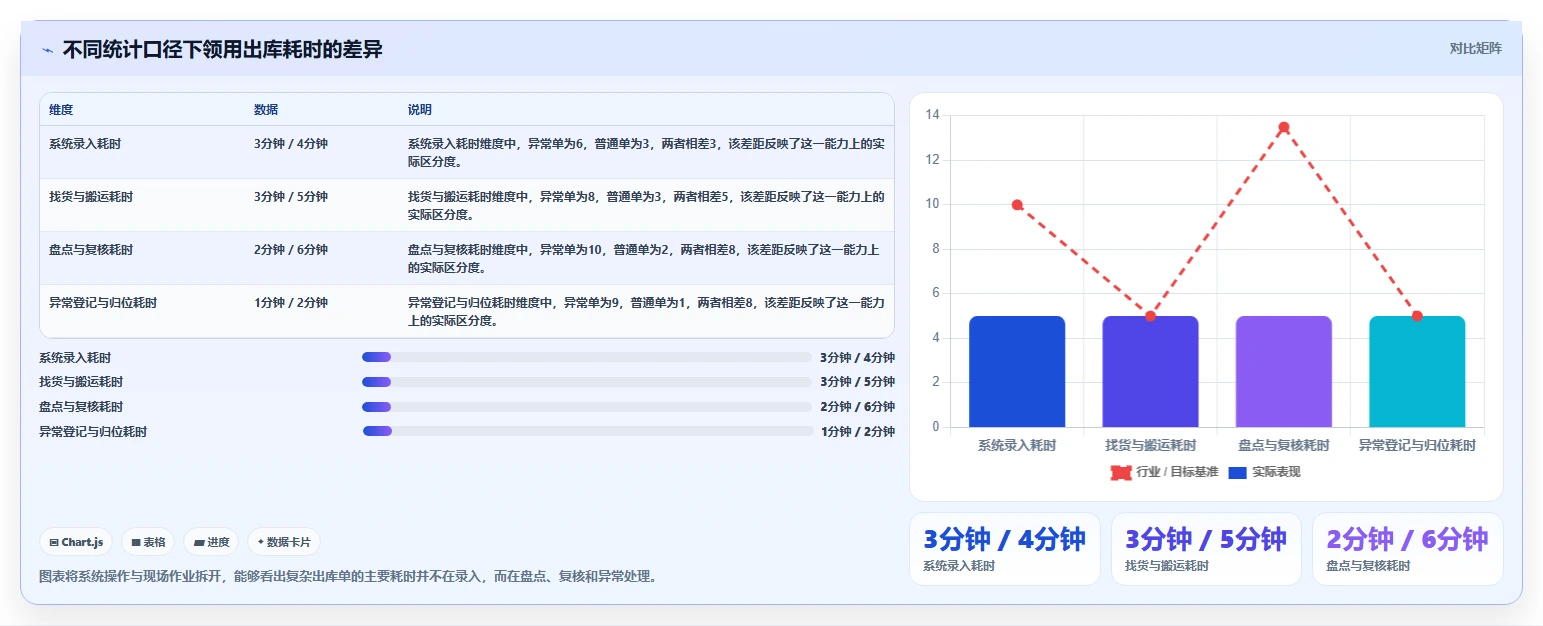Click description text starting 系统录入耗时维度中
Screen dimensions: 1543x626
click(x=646, y=152)
